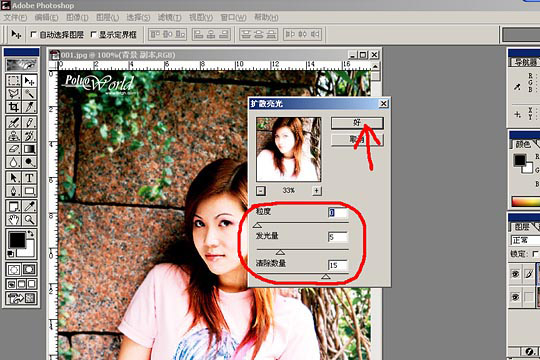Click the align left edges button

[199, 34]
